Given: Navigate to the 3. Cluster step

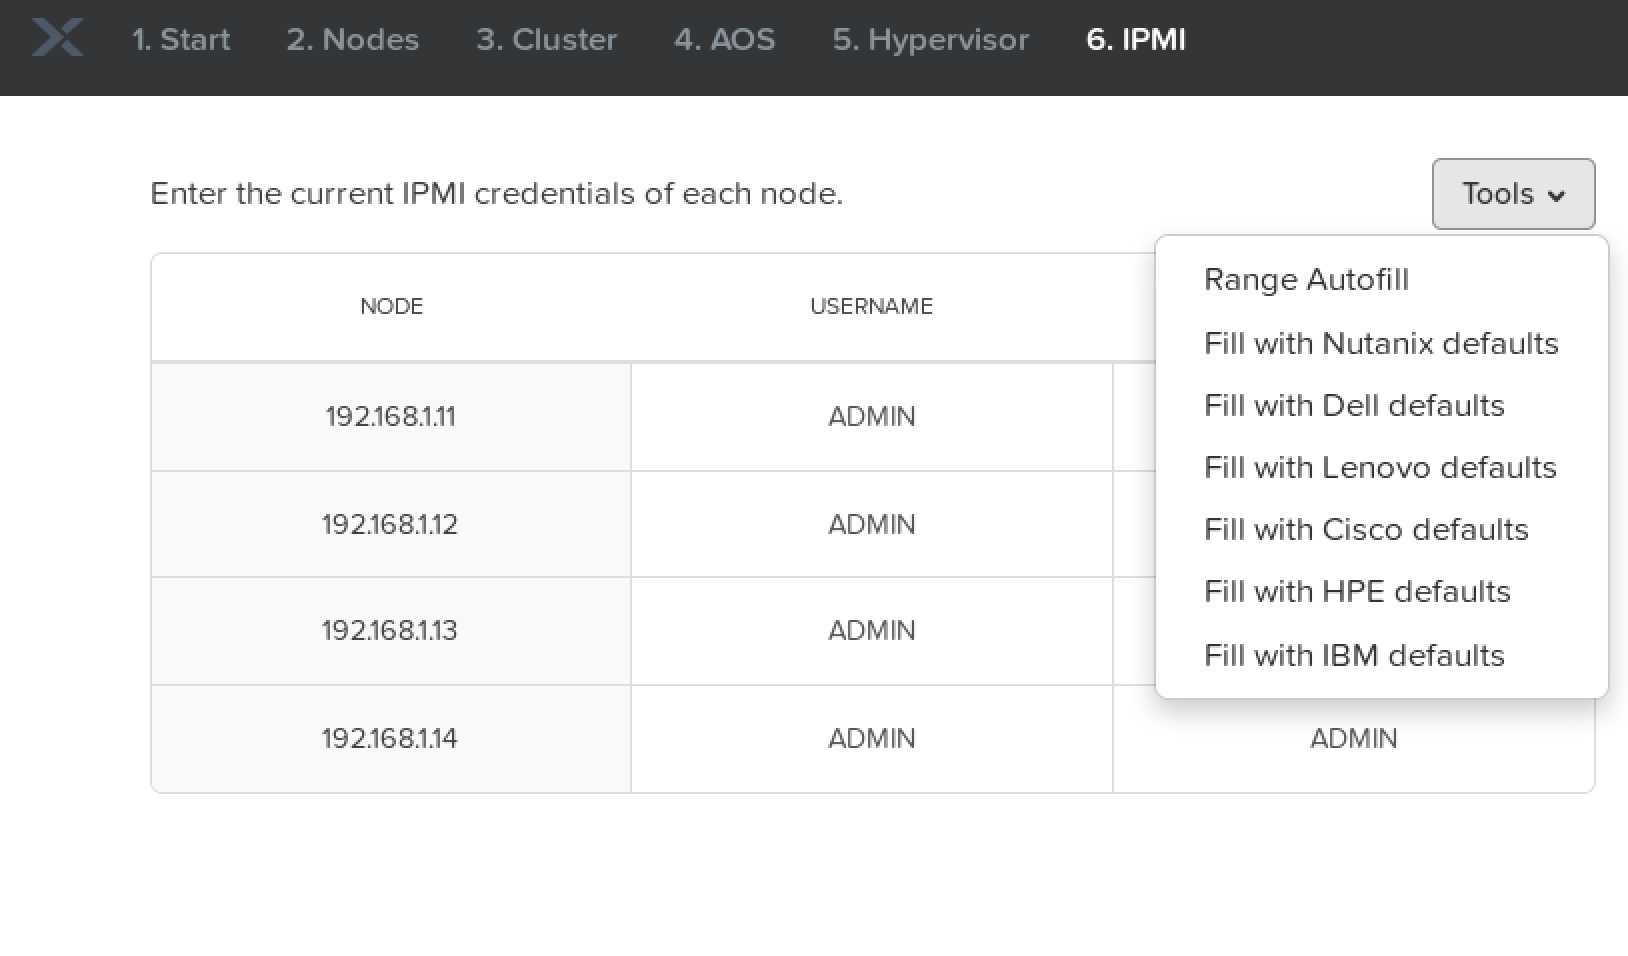Looking at the screenshot, I should coord(546,39).
